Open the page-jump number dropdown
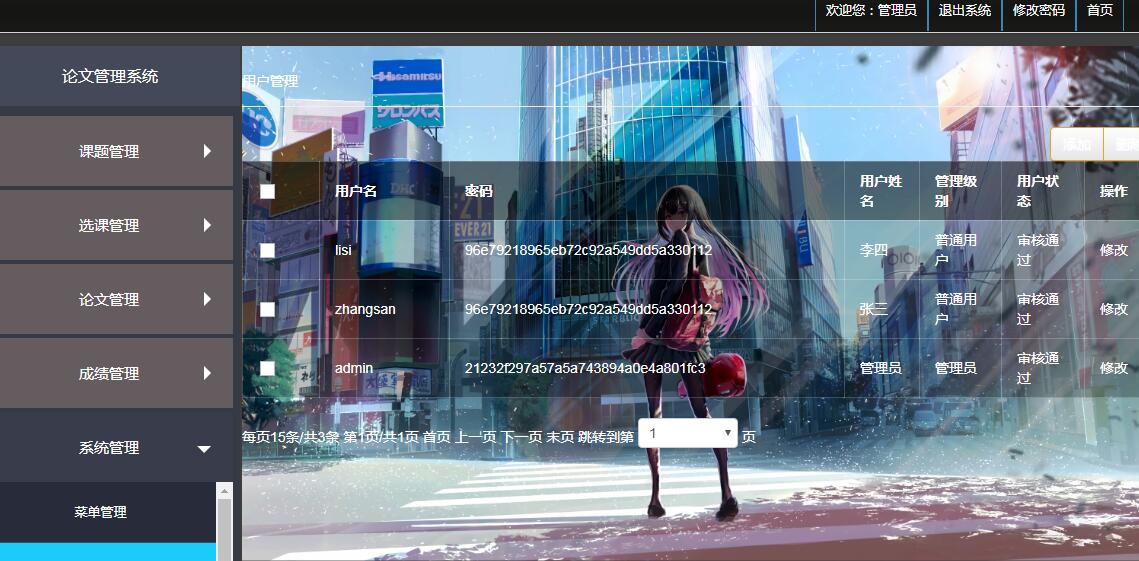1139x561 pixels. (687, 433)
